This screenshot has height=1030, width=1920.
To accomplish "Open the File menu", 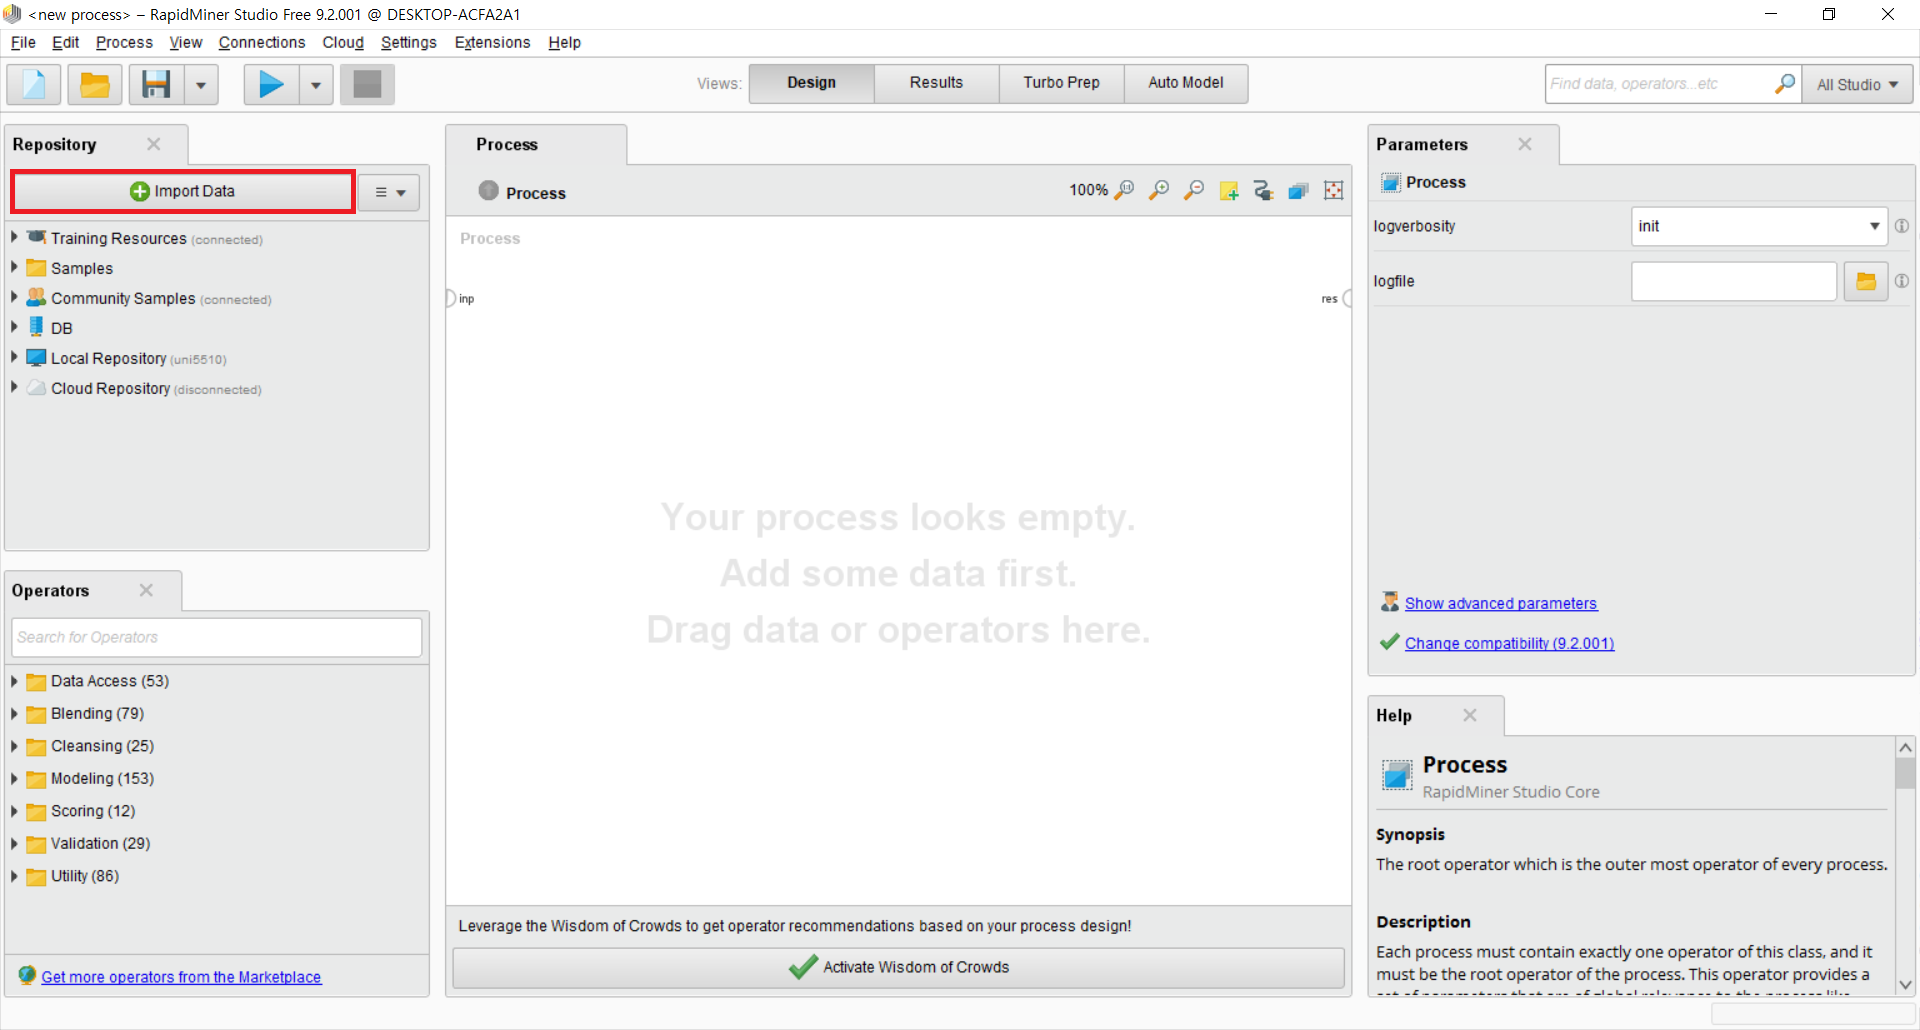I will point(23,42).
